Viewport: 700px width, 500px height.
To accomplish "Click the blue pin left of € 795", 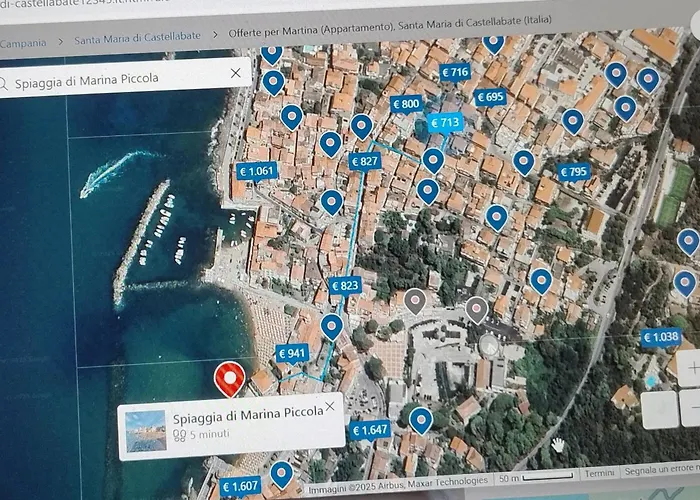I will tap(524, 163).
